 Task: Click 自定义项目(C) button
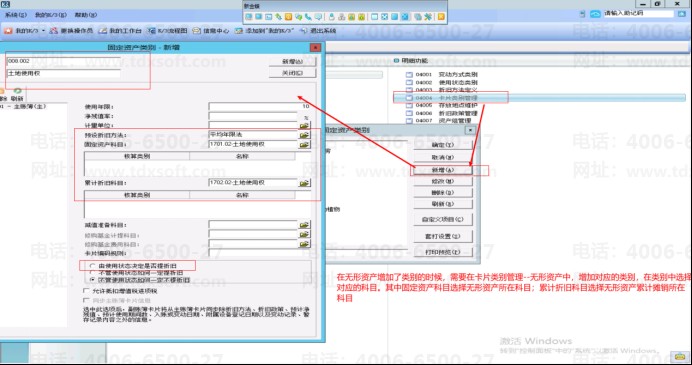coord(443,219)
